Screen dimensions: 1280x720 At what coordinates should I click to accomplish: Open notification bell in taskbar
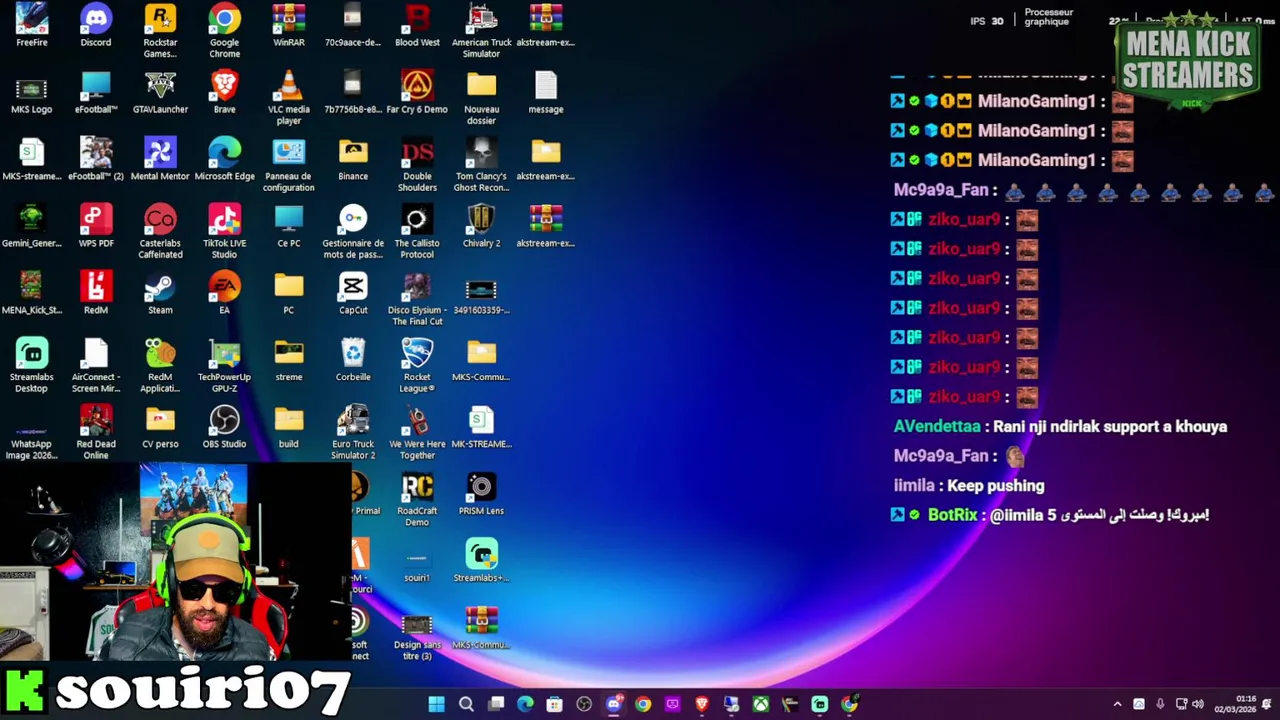[1267, 704]
